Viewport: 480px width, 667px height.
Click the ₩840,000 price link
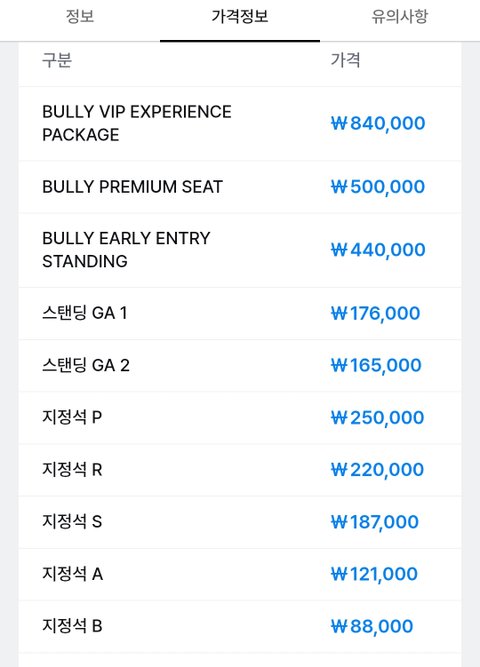pos(378,123)
